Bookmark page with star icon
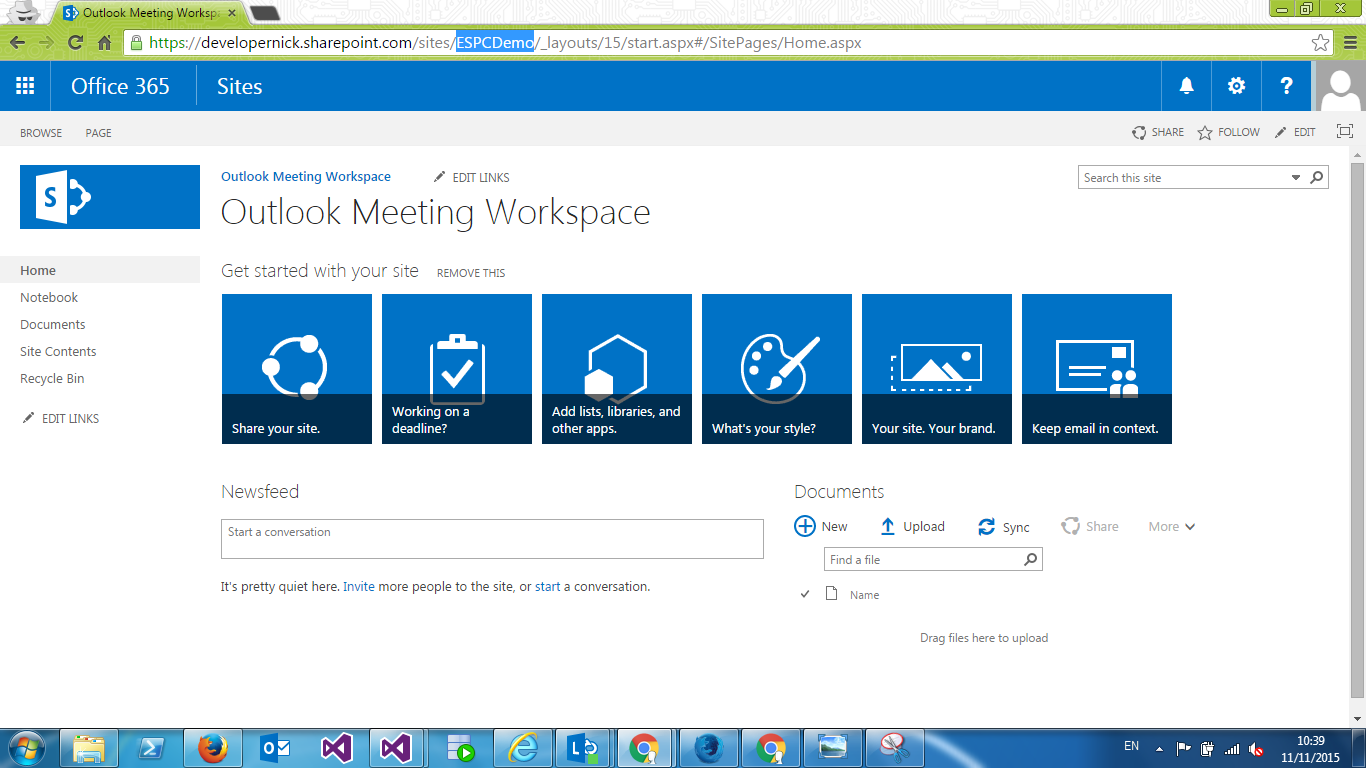This screenshot has width=1366, height=768. [1321, 43]
